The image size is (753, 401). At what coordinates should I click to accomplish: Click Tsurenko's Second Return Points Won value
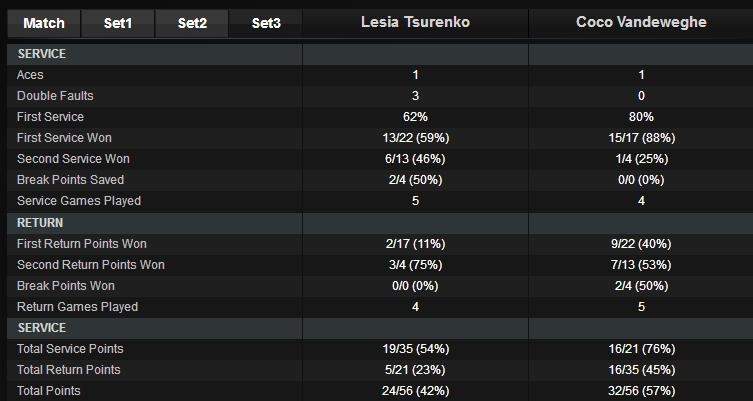coord(415,265)
